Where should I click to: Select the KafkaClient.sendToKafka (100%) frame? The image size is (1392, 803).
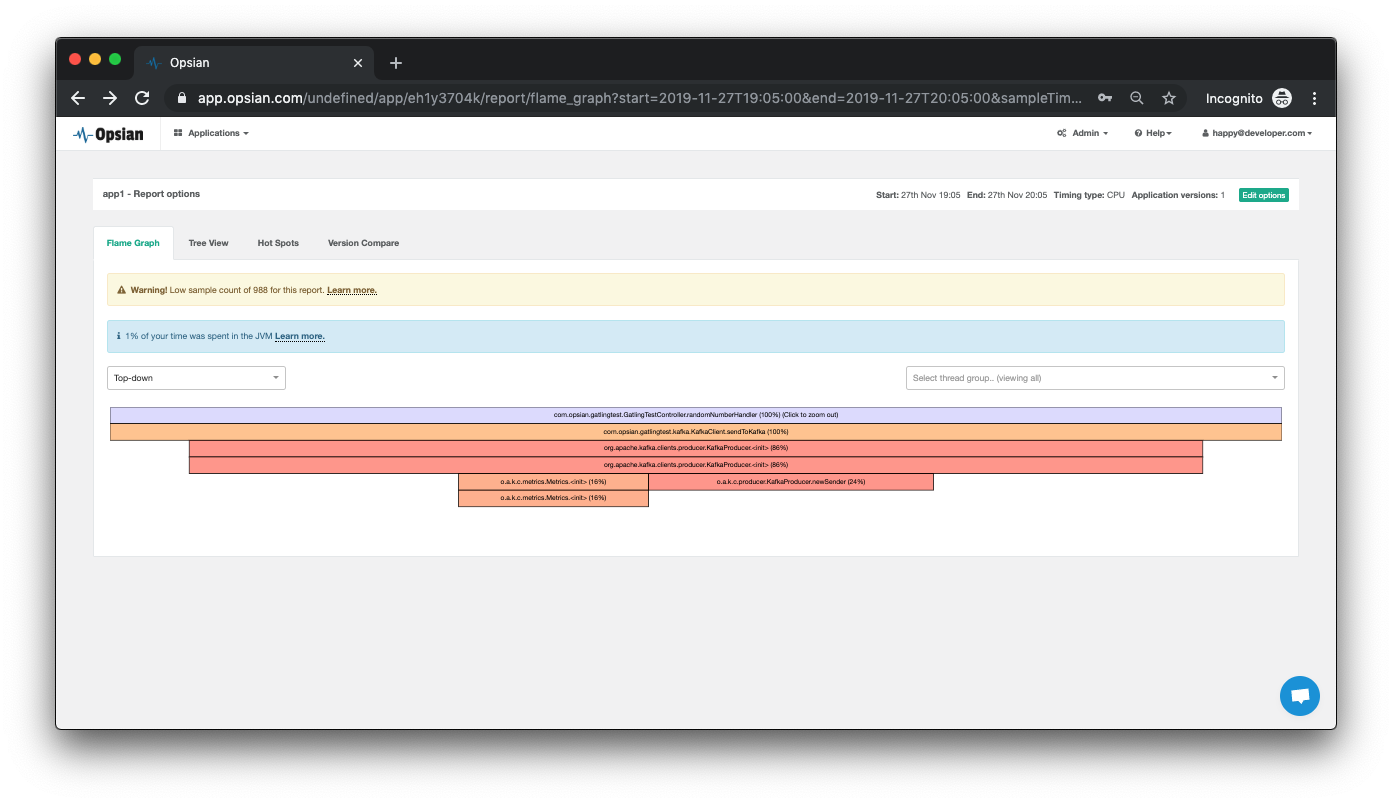696,432
